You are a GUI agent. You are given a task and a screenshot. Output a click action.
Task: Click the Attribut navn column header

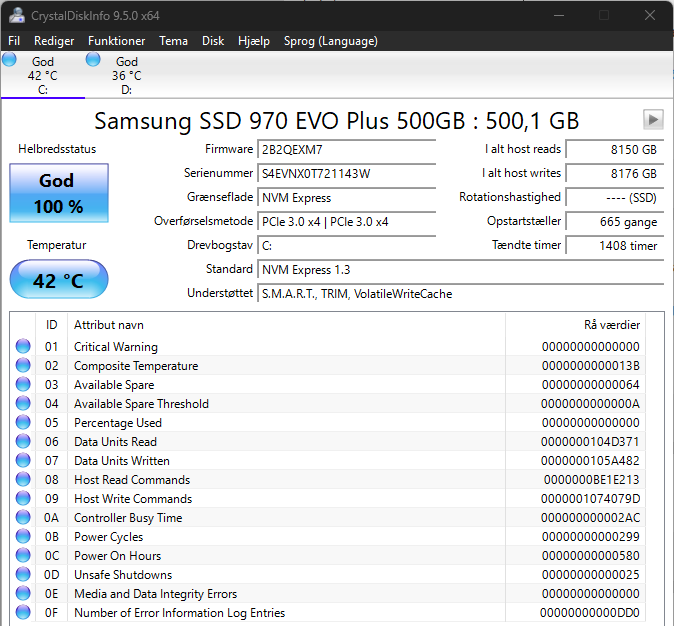point(286,325)
